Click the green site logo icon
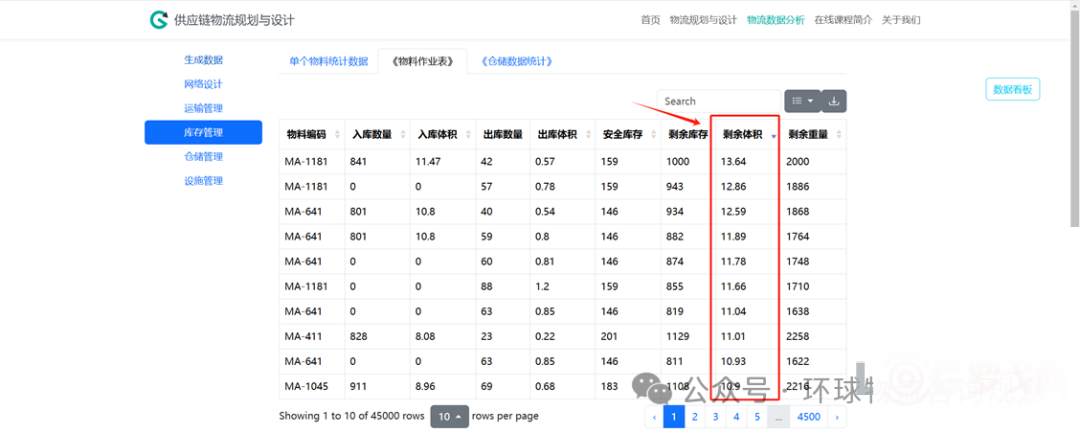The height and width of the screenshot is (433, 1080). tap(159, 19)
